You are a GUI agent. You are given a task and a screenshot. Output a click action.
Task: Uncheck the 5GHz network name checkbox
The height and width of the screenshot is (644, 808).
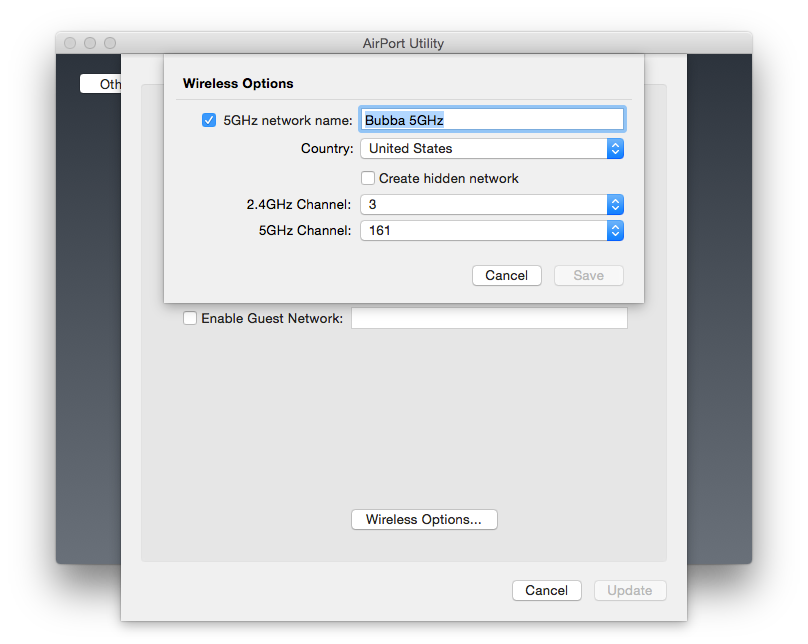(x=209, y=120)
